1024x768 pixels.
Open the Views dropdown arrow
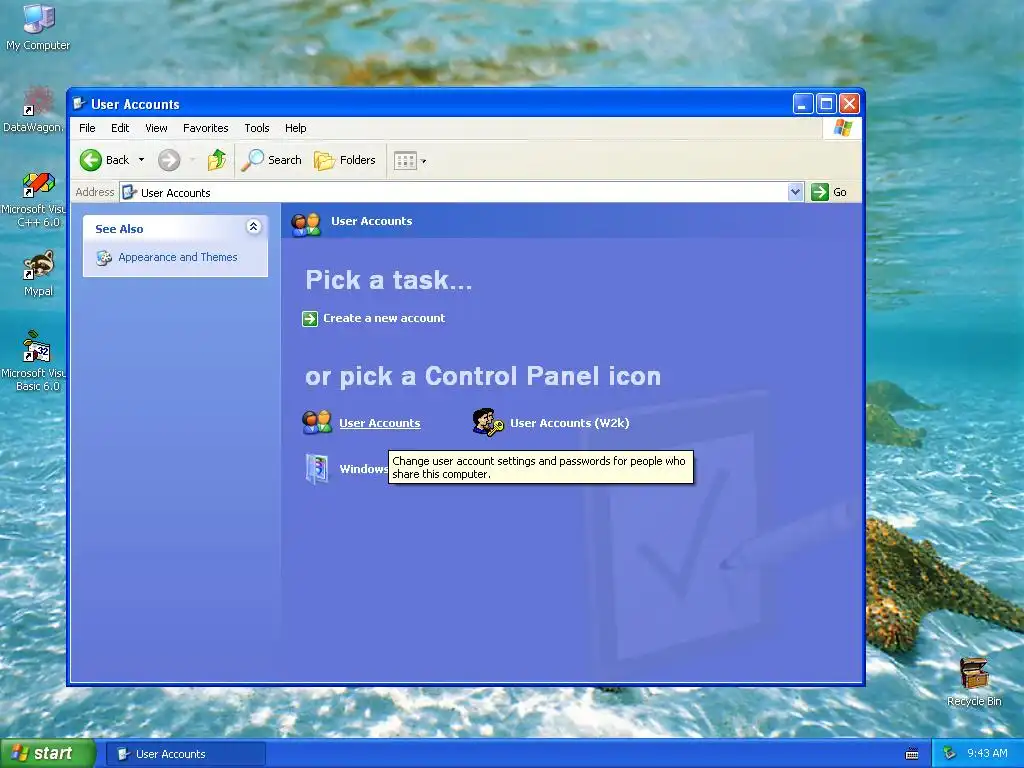click(424, 161)
